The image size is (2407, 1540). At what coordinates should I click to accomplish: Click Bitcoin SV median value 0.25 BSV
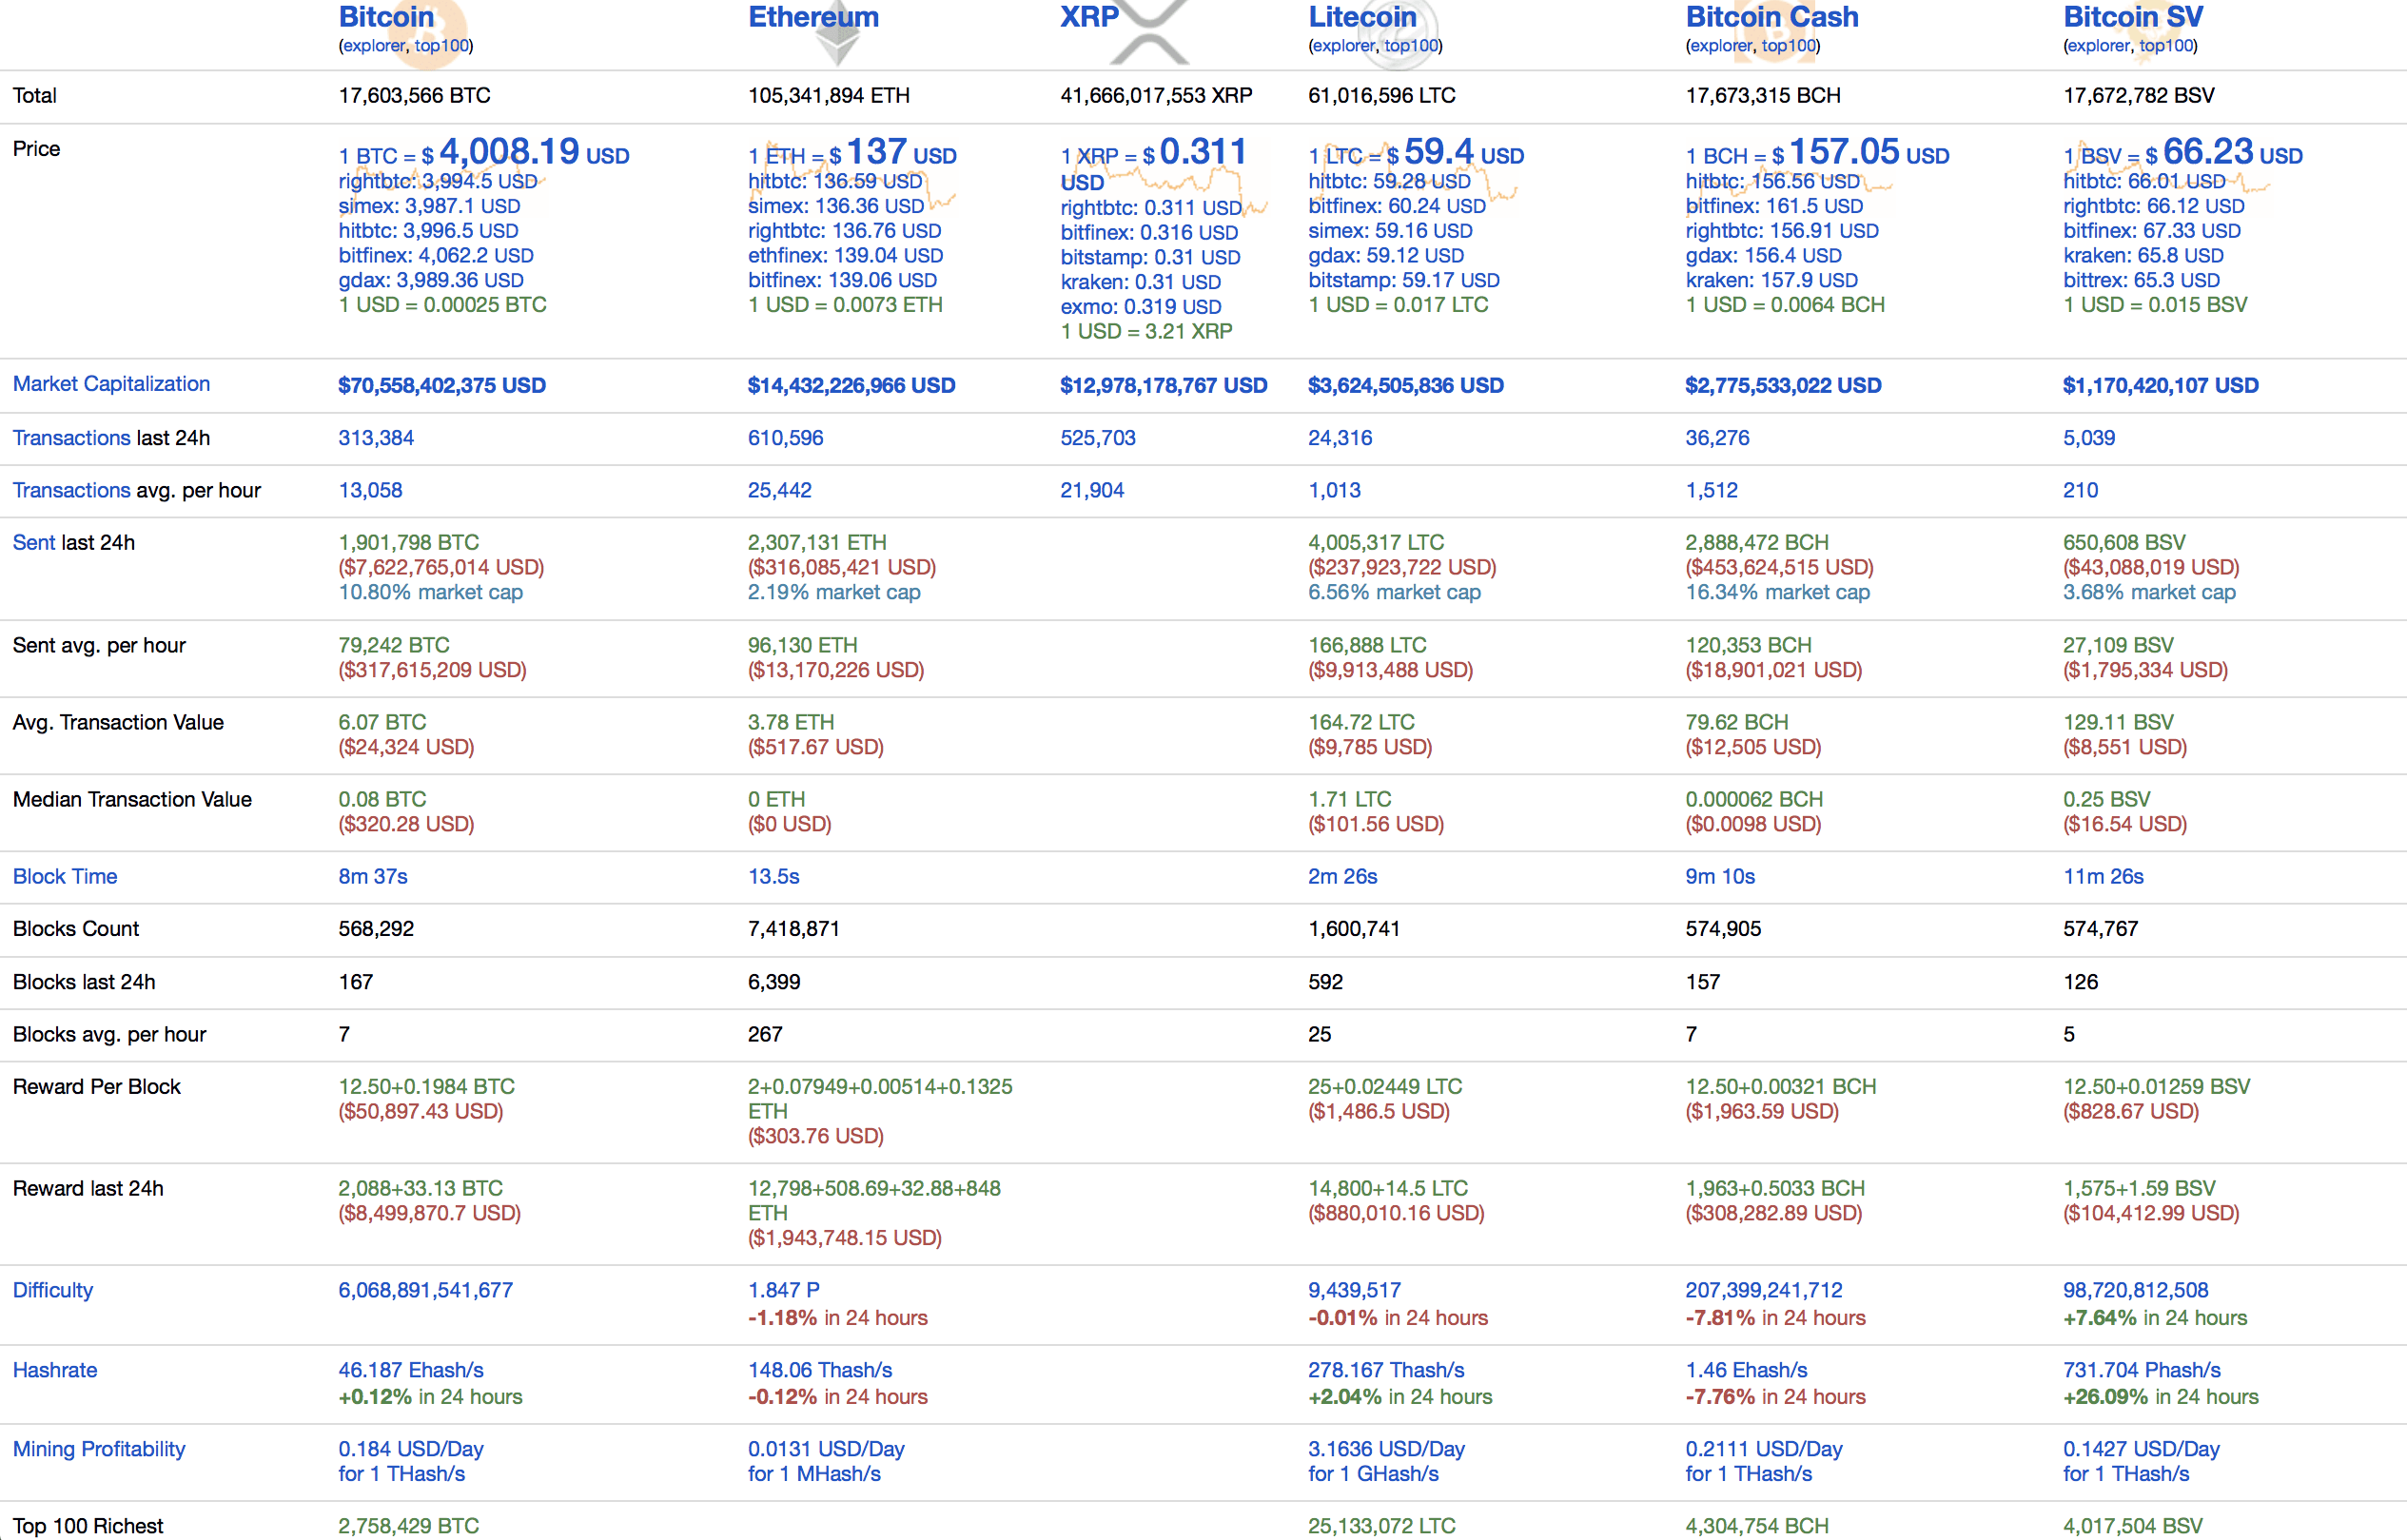tap(2106, 799)
